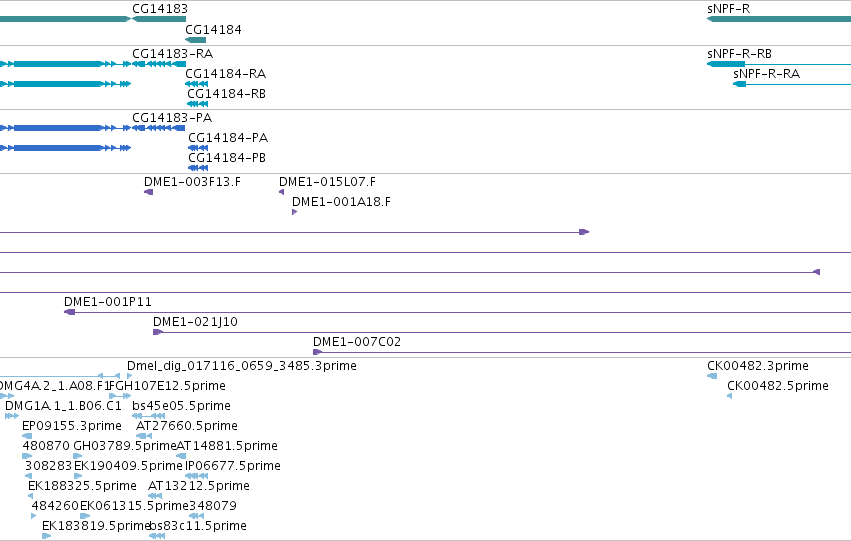851x541 pixels.
Task: Click the DME1-003F13.F purple arrowhead
Action: tap(149, 192)
